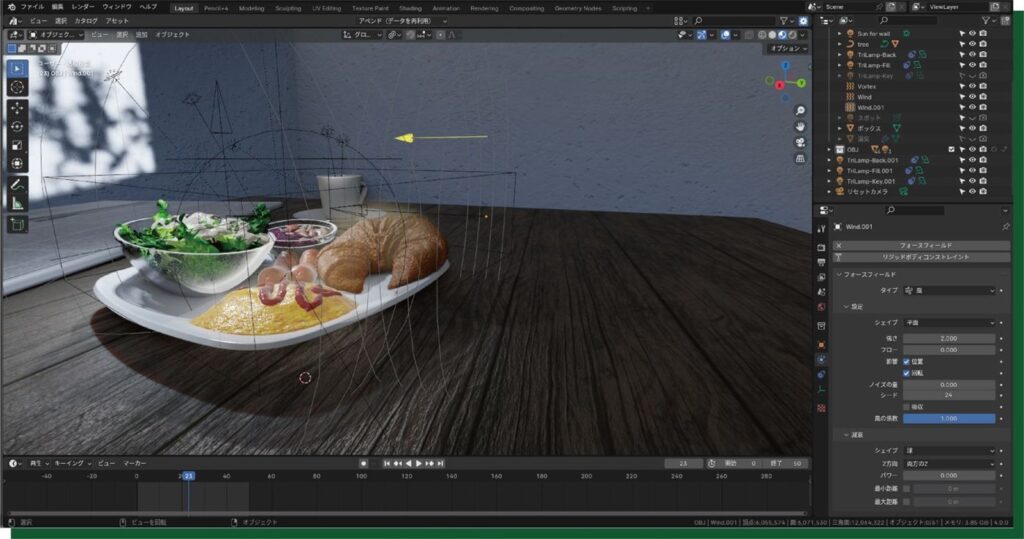Adjust the 風の係数 slider
The width and height of the screenshot is (1024, 539).
pos(949,418)
